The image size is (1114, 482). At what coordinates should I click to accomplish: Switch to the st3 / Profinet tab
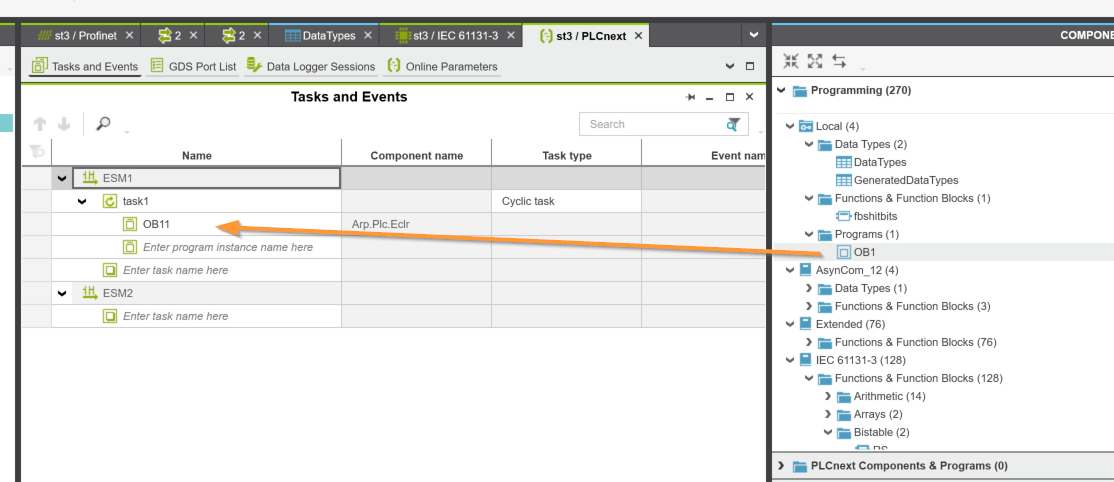point(78,36)
